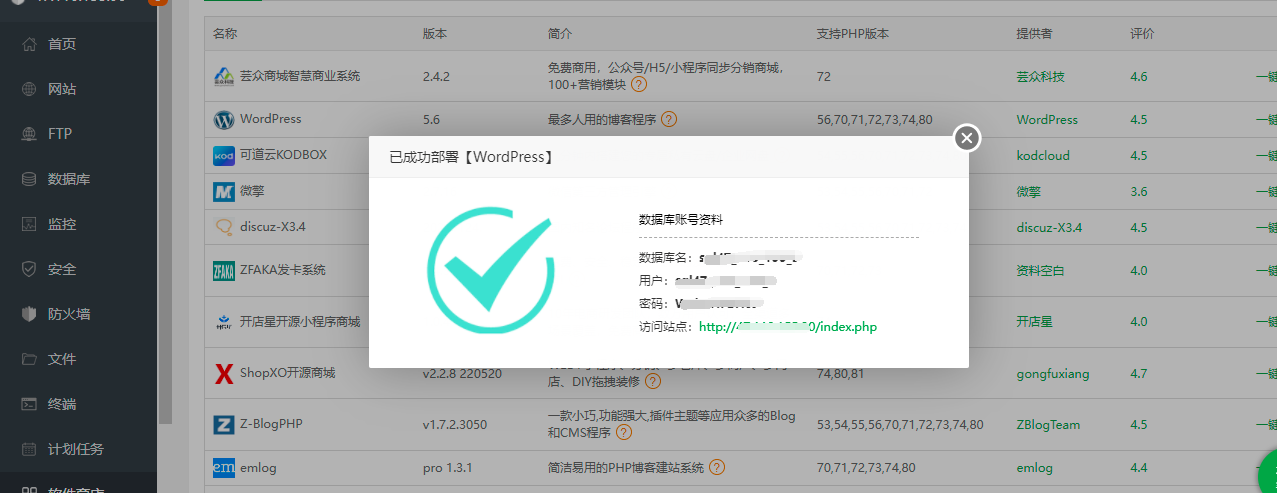Open the WordPress description help icon
Image resolution: width=1277 pixels, height=493 pixels.
tap(669, 119)
